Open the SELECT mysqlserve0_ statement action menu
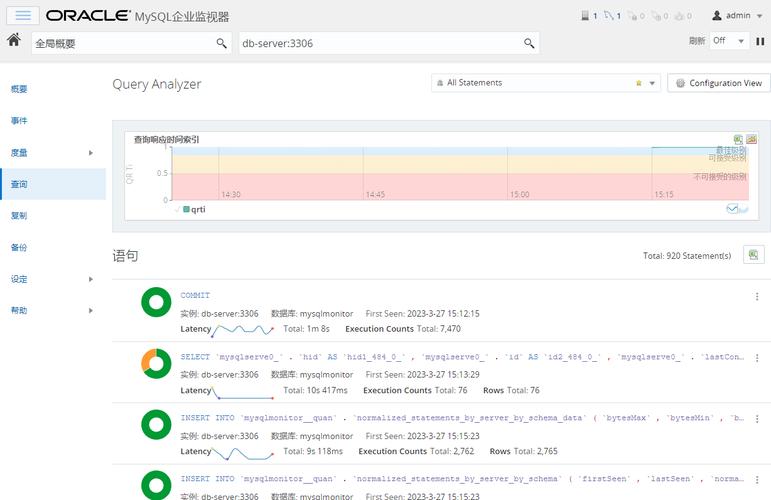771x500 pixels. click(x=757, y=357)
